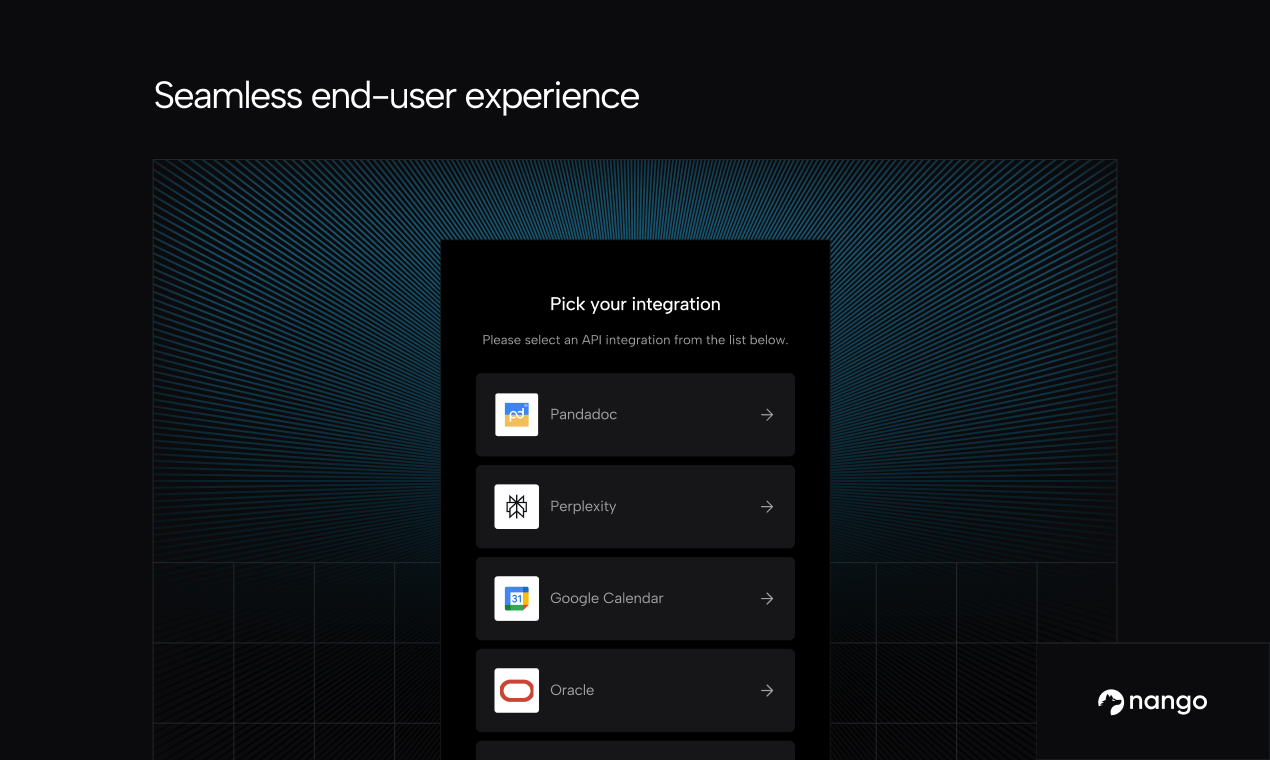Click the 'Seamless end-user experience' title

396,96
